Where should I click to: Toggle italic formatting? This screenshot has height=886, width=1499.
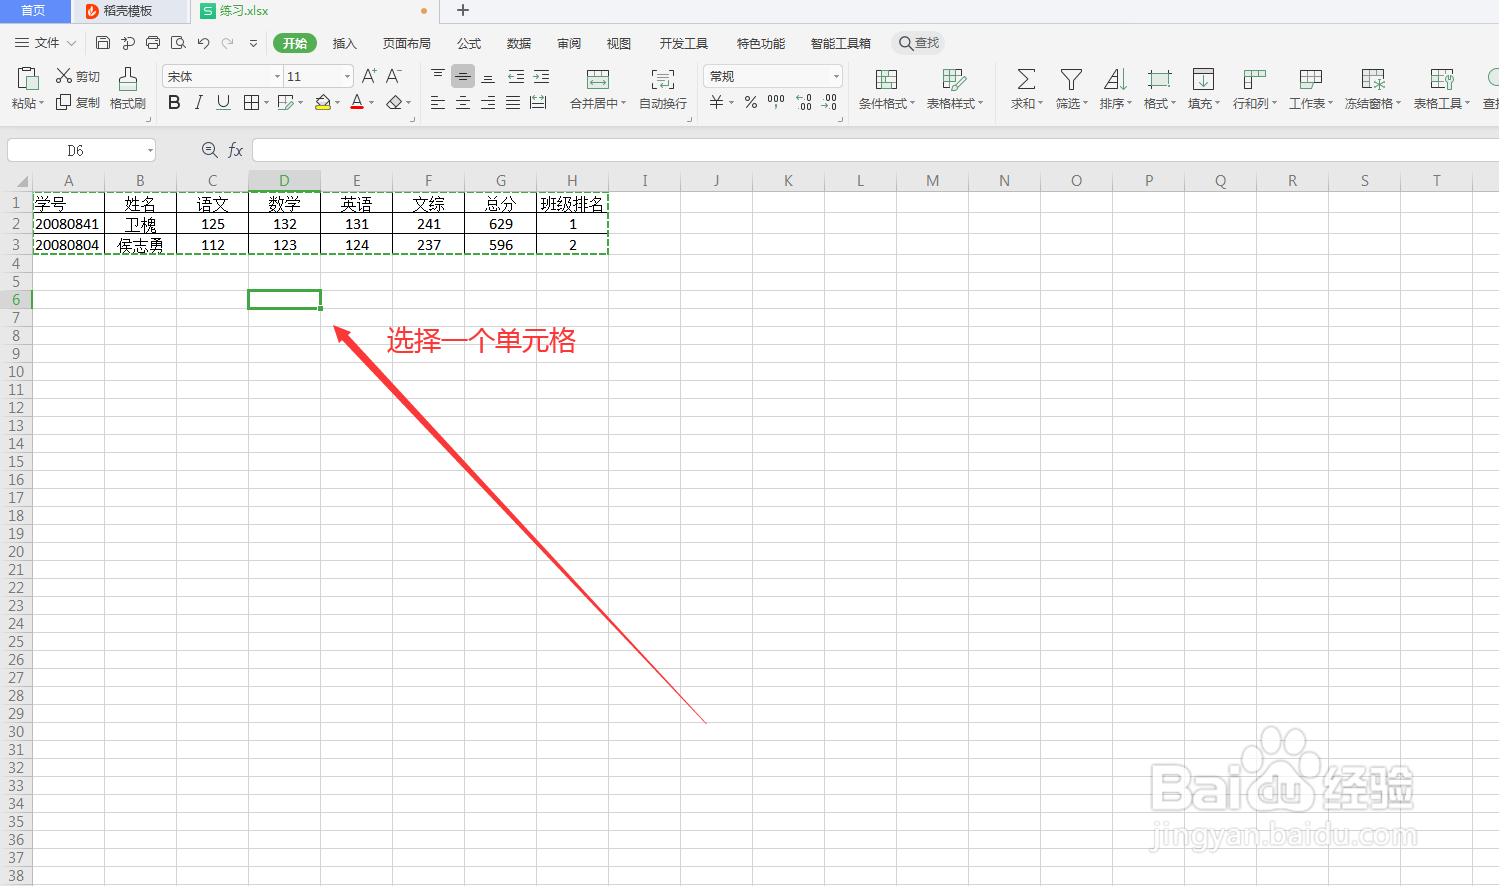click(196, 101)
